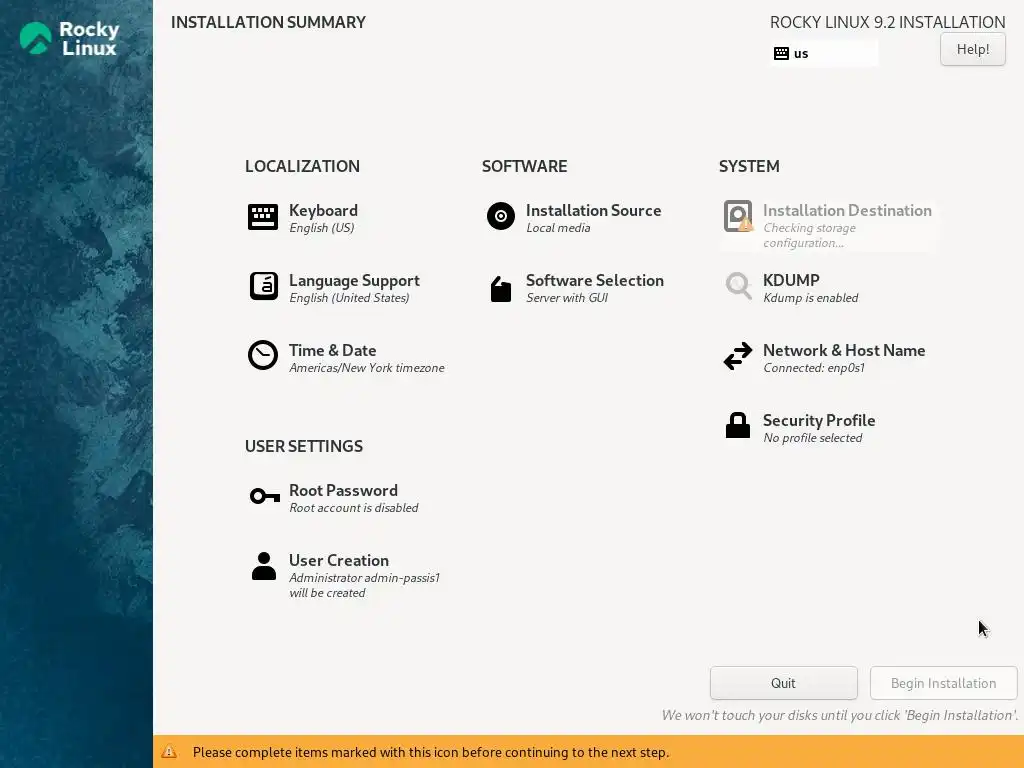This screenshot has width=1024, height=768.
Task: Click 'English (United States)' language text
Action: [349, 298]
